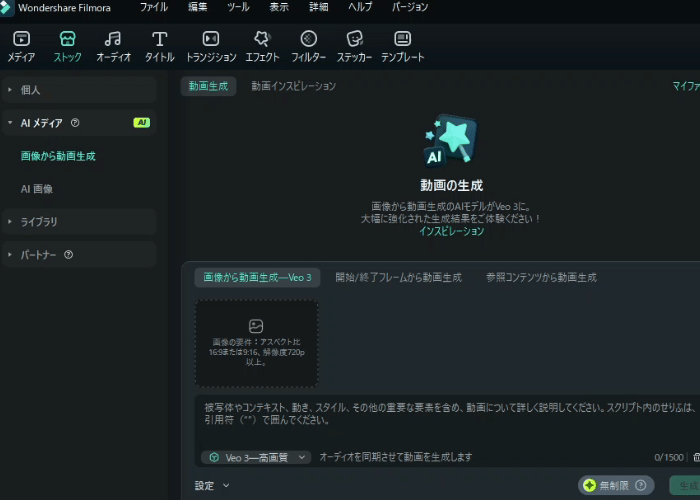
Task: Select the ステッカー (Stickers) icon
Action: (x=354, y=39)
